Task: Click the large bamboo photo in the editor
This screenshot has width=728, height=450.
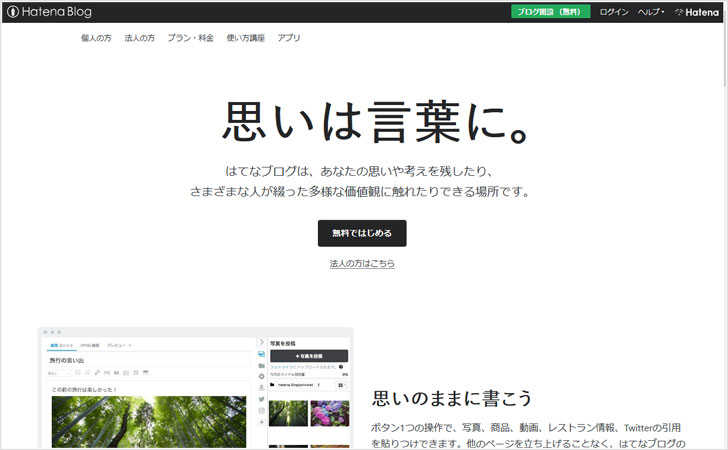Action: click(149, 422)
